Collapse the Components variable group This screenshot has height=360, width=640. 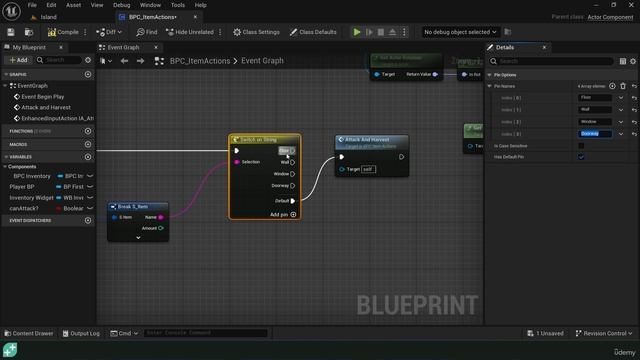pos(5,167)
